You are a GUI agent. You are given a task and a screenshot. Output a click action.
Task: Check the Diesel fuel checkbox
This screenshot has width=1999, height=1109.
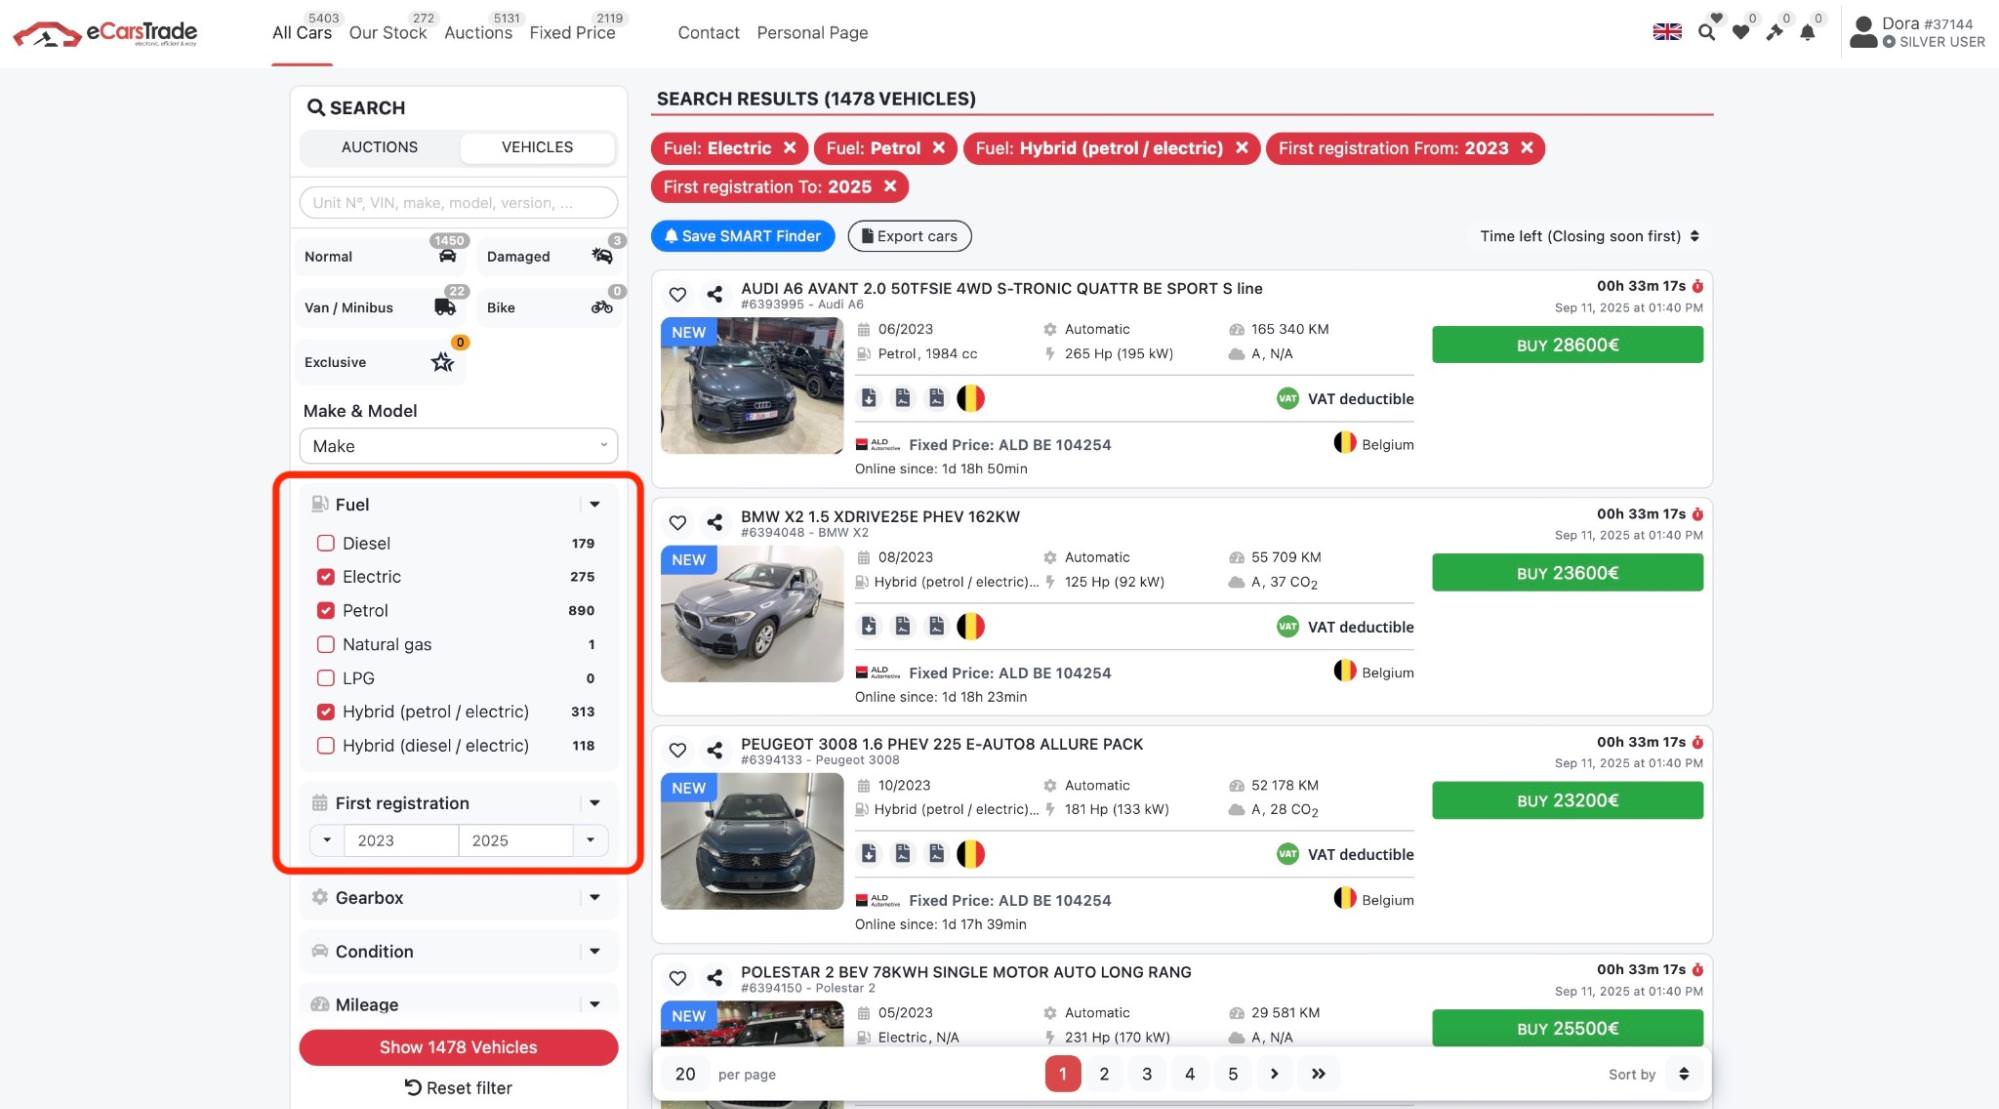tap(326, 543)
